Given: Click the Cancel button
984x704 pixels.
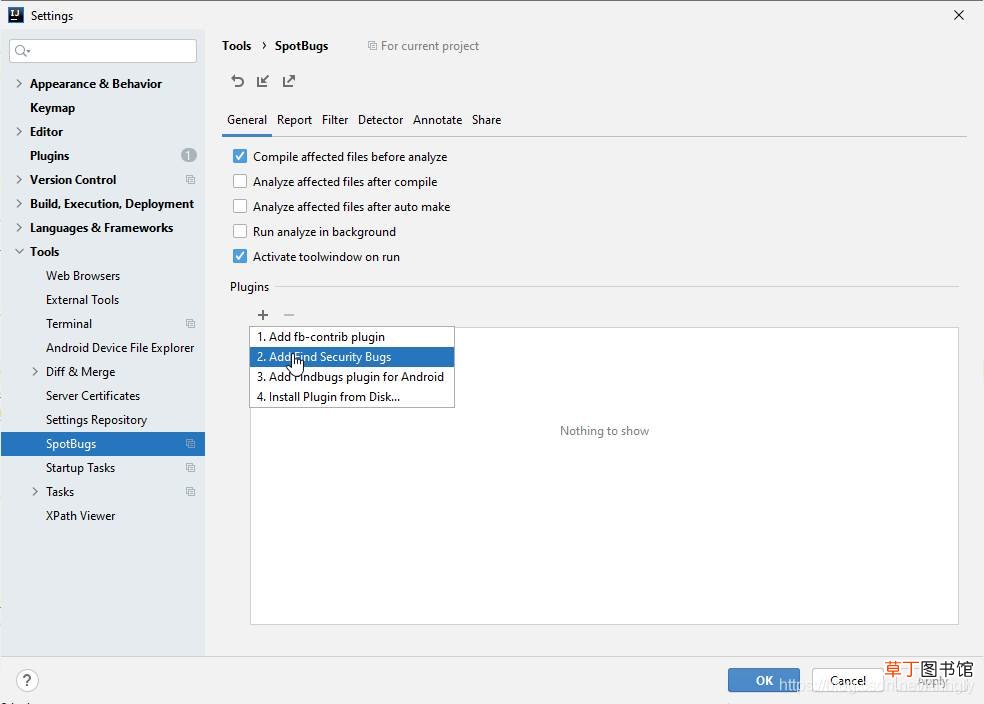Looking at the screenshot, I should pos(848,680).
